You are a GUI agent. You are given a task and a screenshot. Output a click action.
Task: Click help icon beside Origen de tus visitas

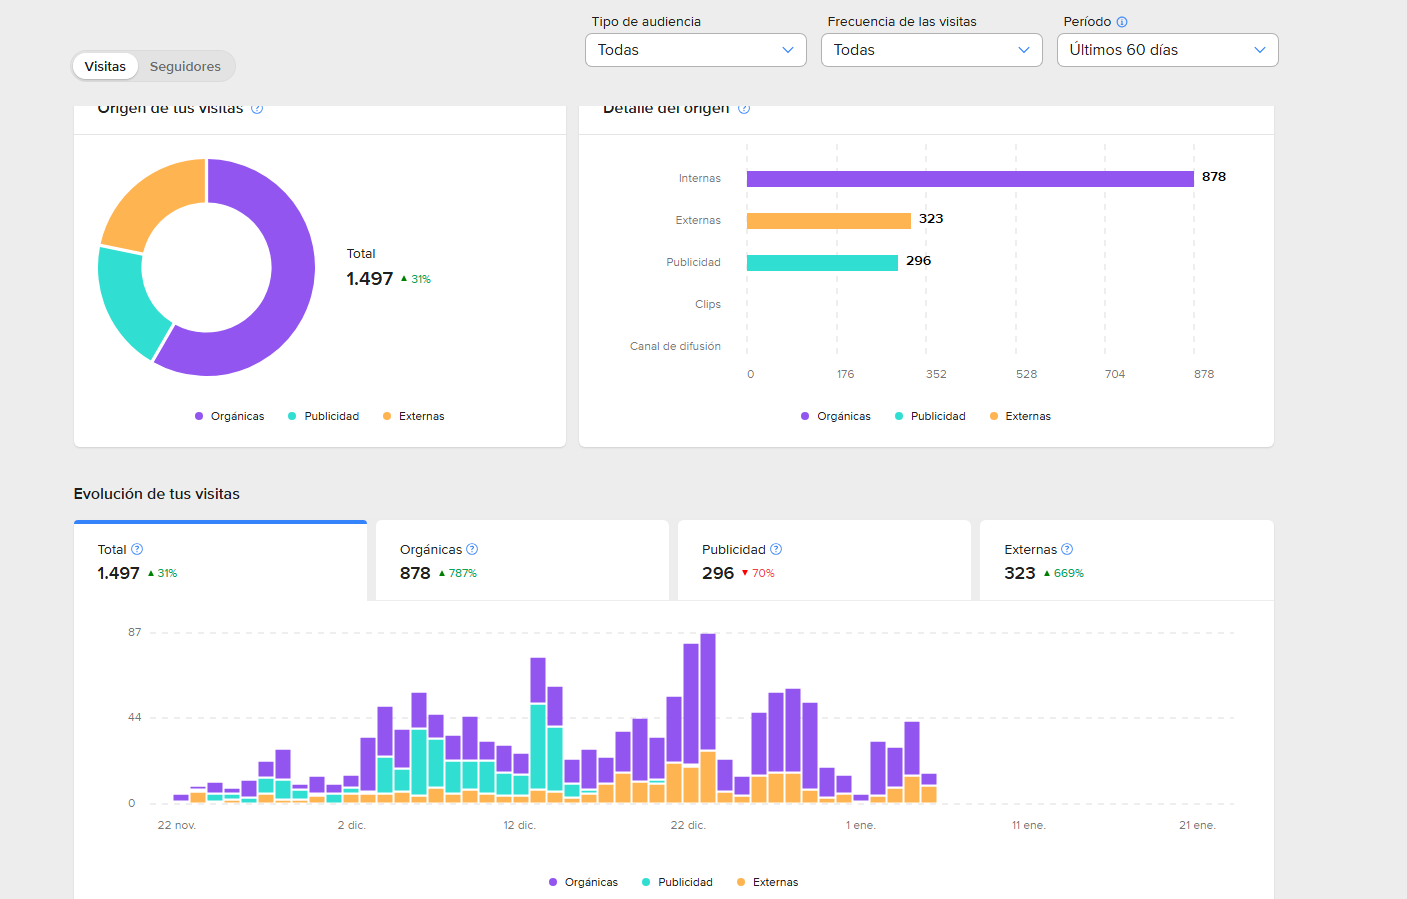[257, 109]
